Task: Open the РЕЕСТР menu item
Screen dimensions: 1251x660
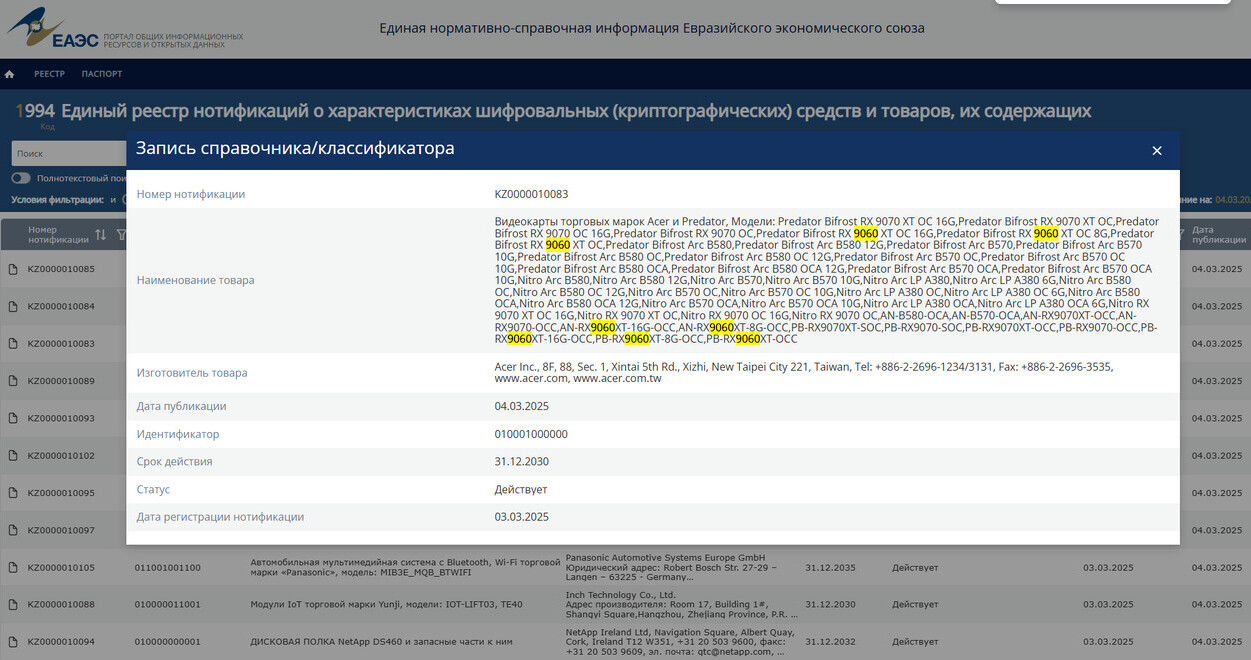Action: coord(49,74)
